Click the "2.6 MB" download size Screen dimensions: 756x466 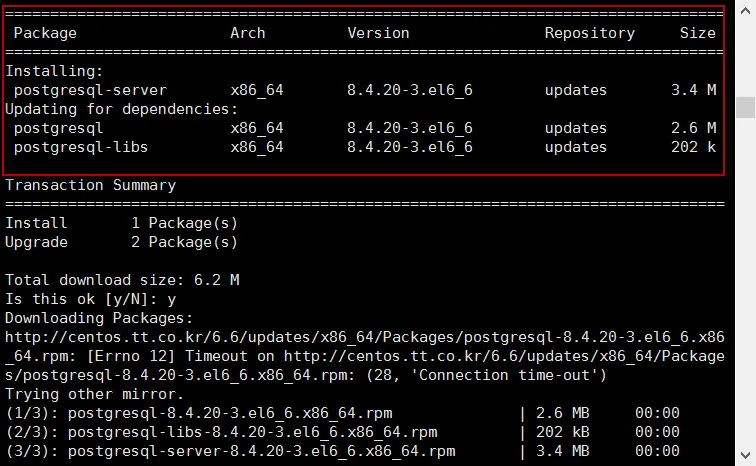tap(563, 413)
